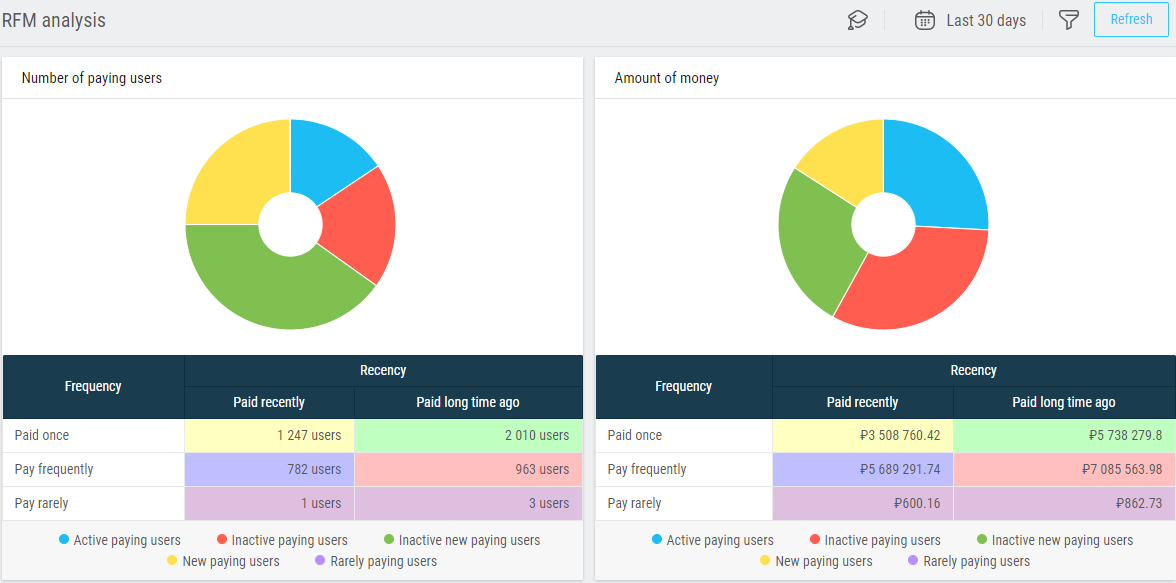Select the 782 users blue cell
Screen dimensions: 1176x583
269,470
